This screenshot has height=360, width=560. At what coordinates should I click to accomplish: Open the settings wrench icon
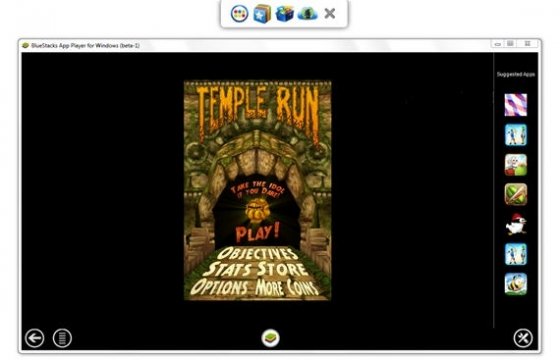[523, 338]
